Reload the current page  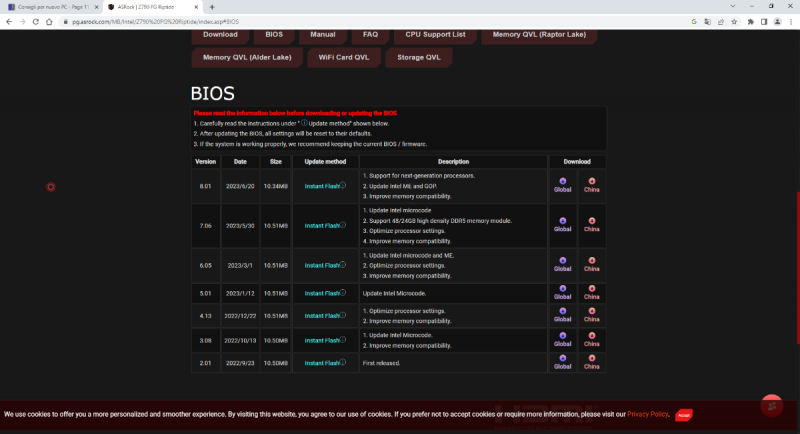tap(36, 22)
